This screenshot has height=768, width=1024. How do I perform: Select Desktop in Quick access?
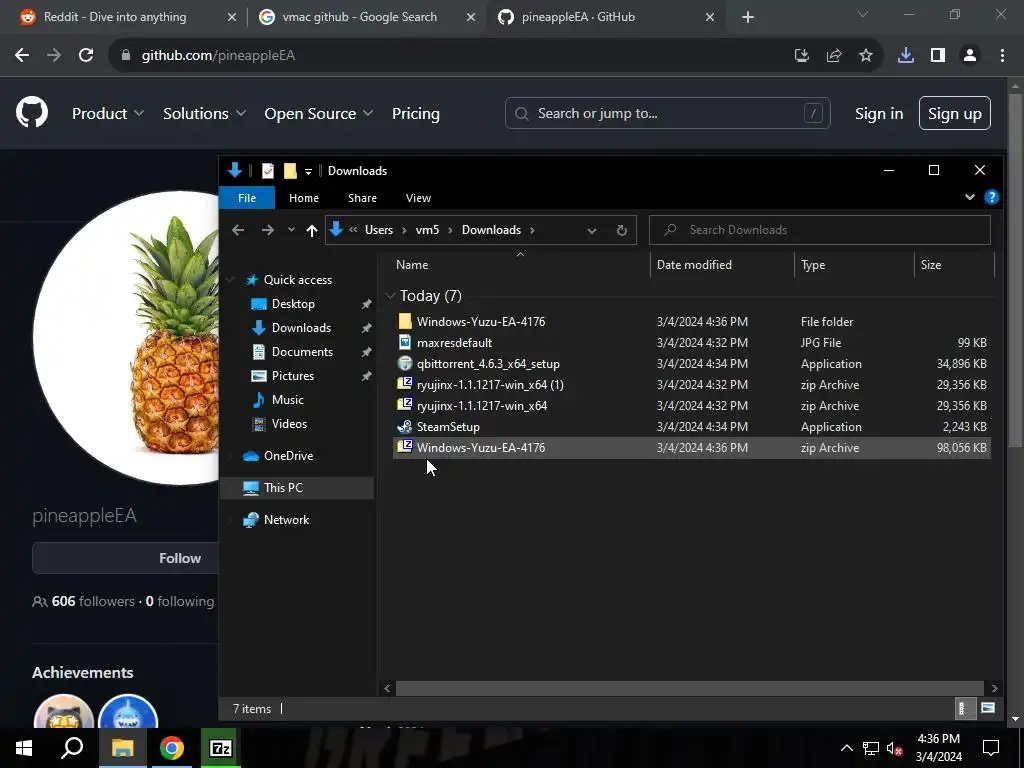(293, 304)
